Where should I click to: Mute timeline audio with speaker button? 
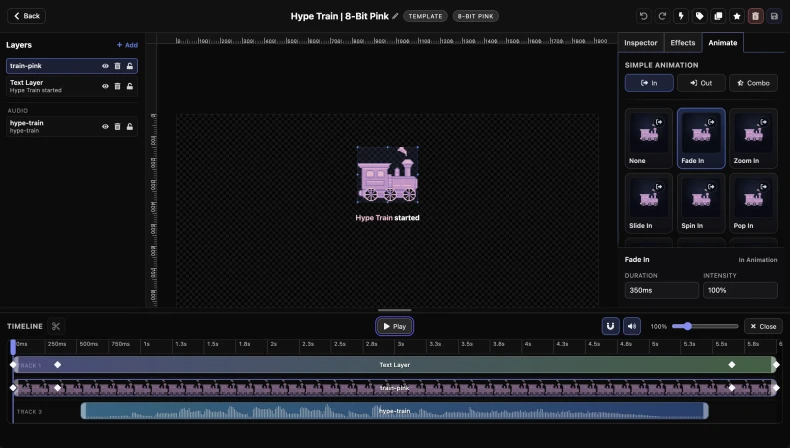click(x=632, y=326)
